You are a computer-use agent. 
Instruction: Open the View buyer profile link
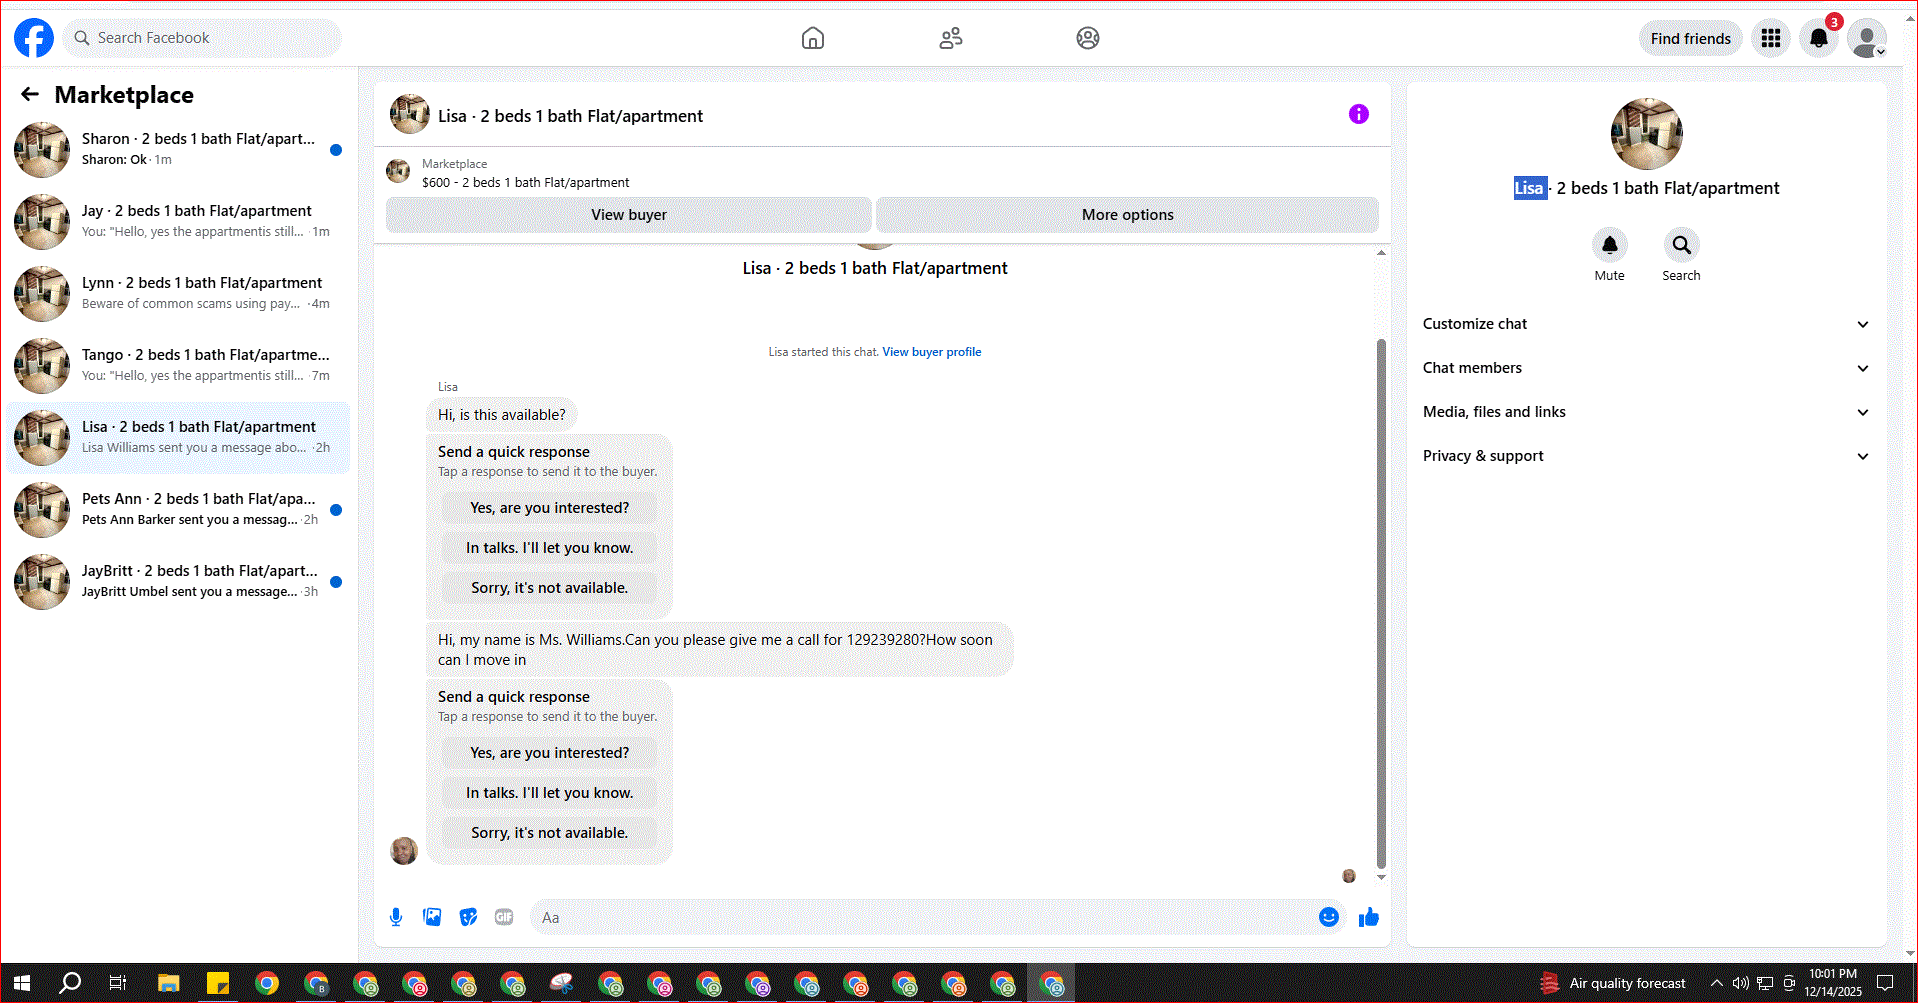tap(931, 352)
